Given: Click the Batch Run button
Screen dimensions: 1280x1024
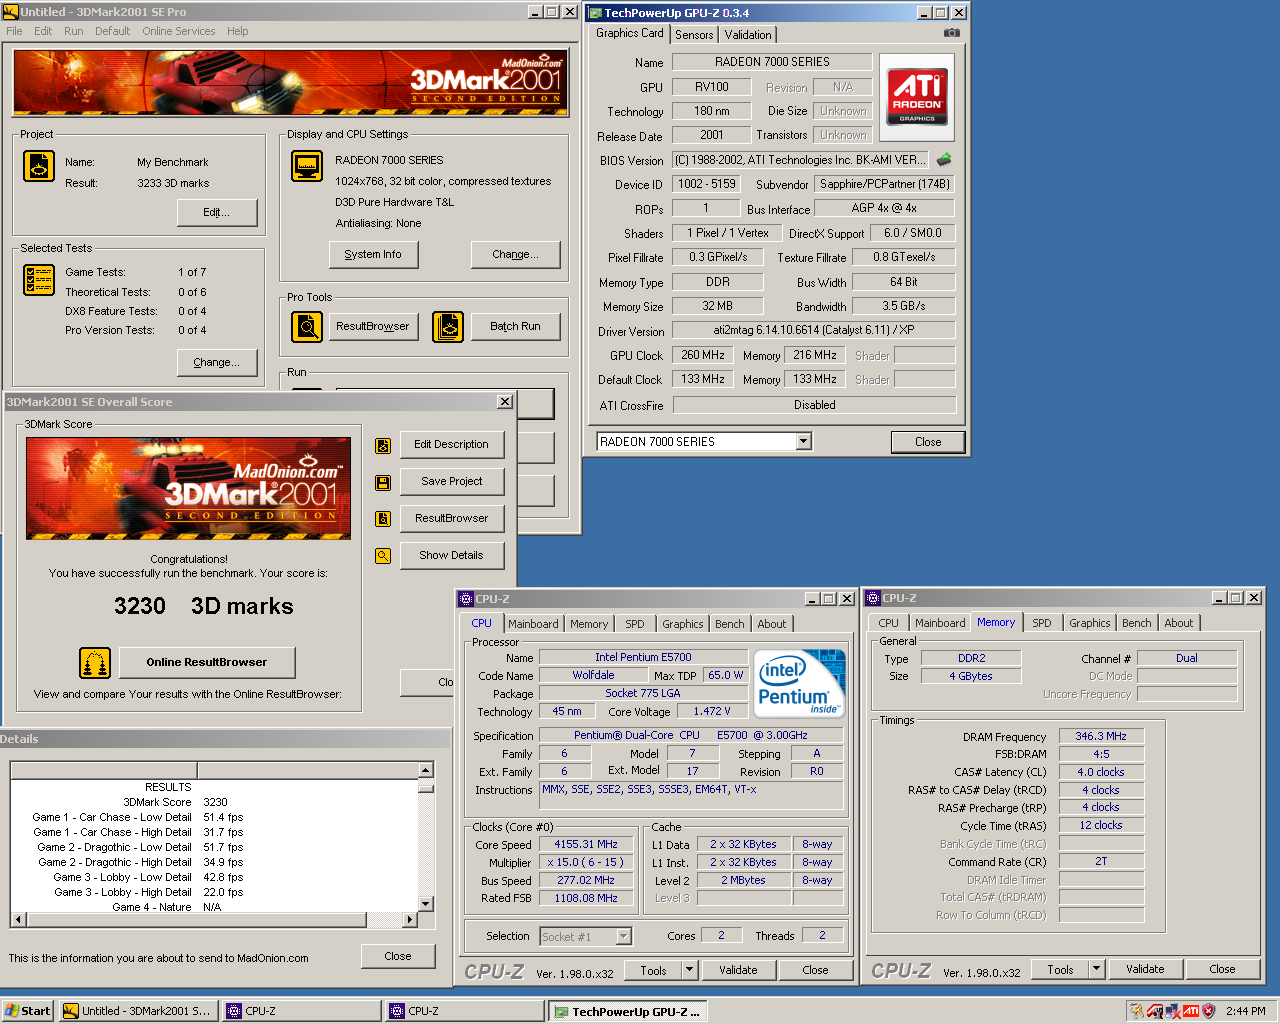Looking at the screenshot, I should point(515,327).
